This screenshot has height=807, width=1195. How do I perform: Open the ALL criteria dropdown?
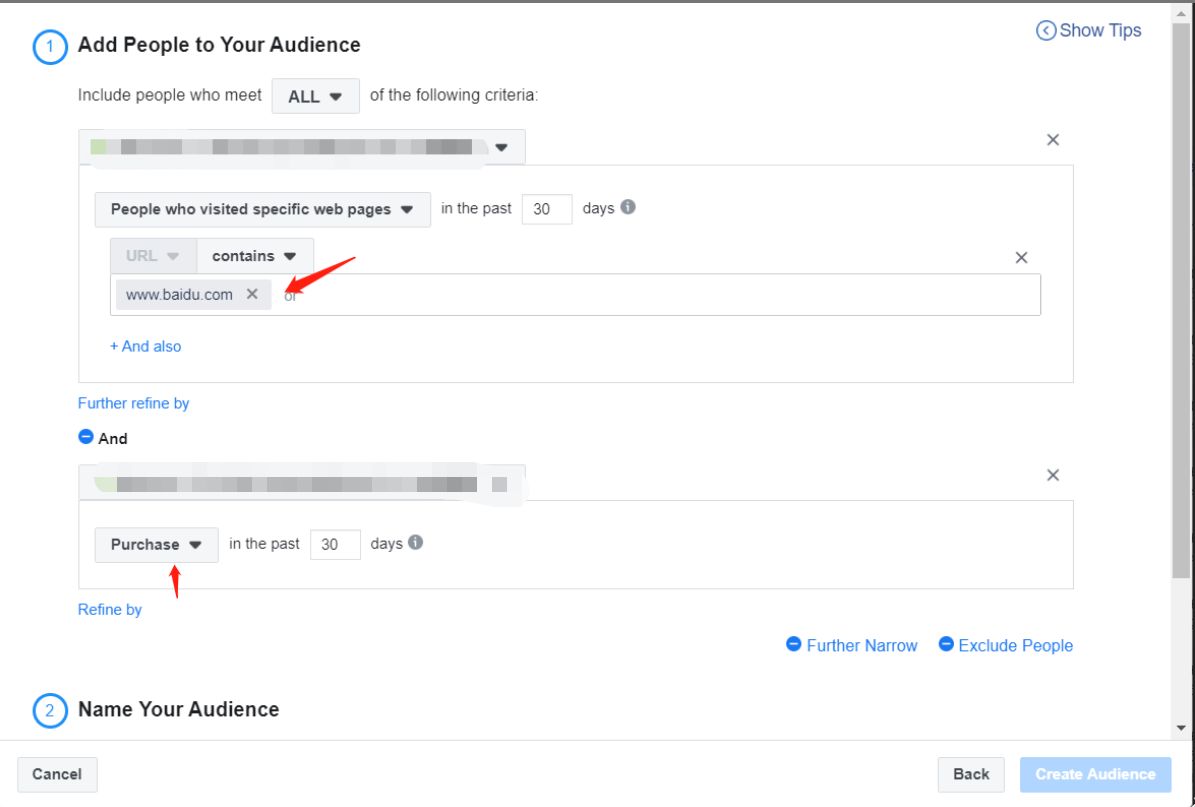(x=314, y=95)
